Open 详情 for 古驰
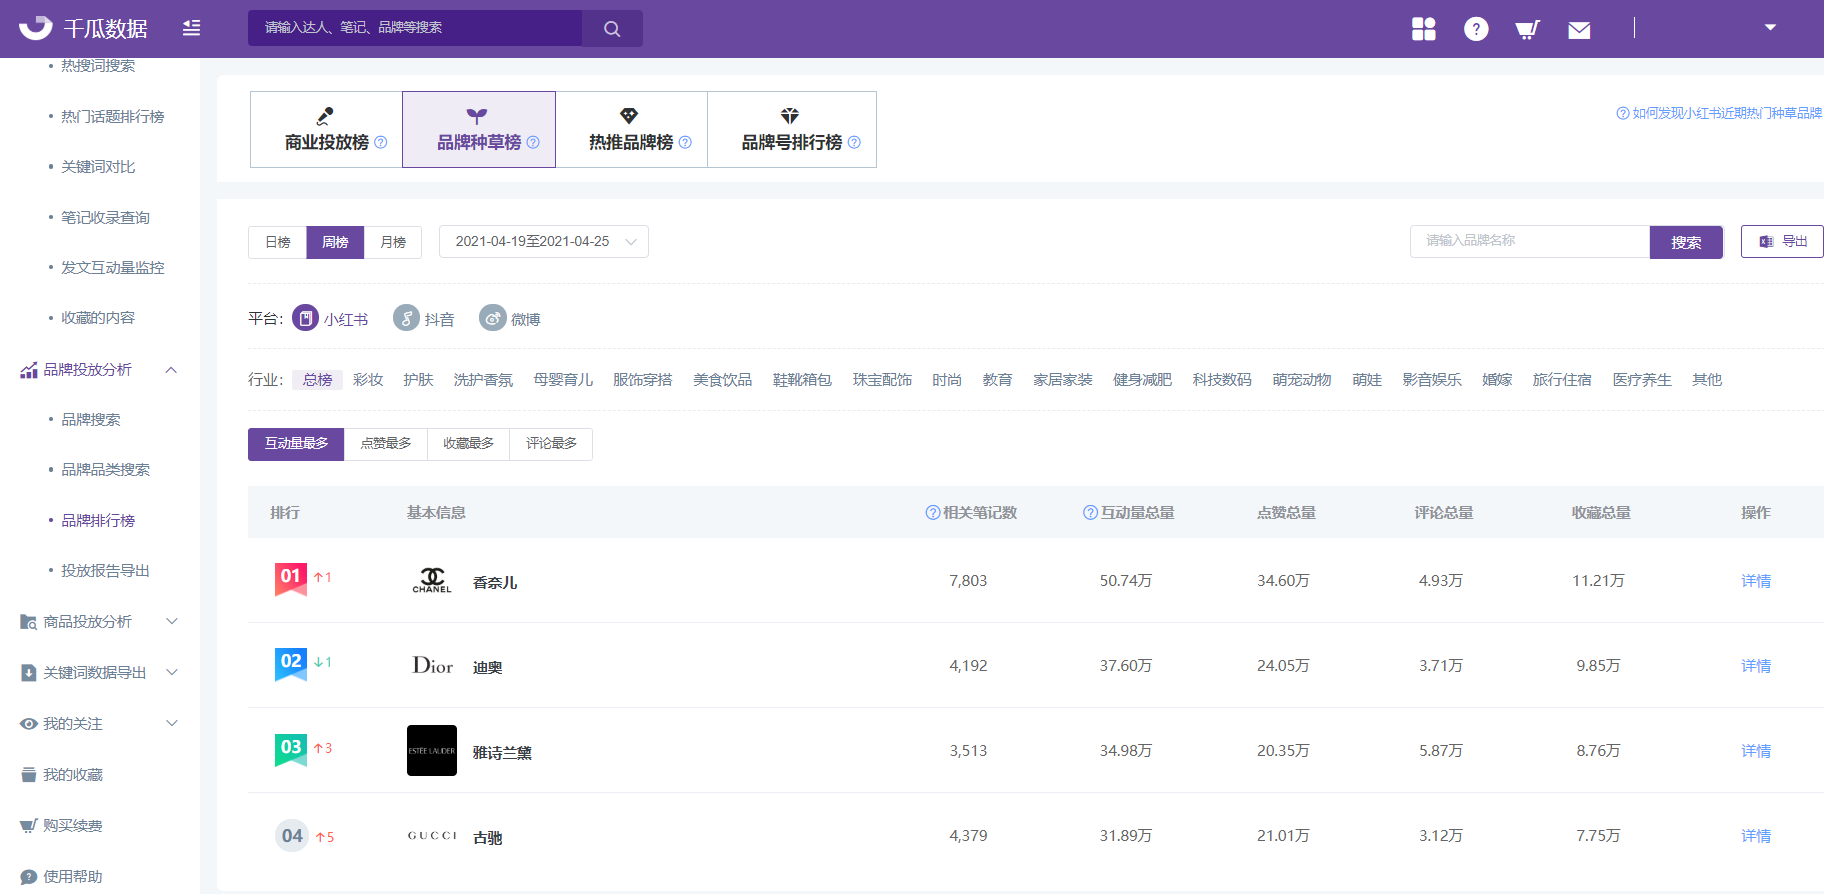 coord(1756,836)
